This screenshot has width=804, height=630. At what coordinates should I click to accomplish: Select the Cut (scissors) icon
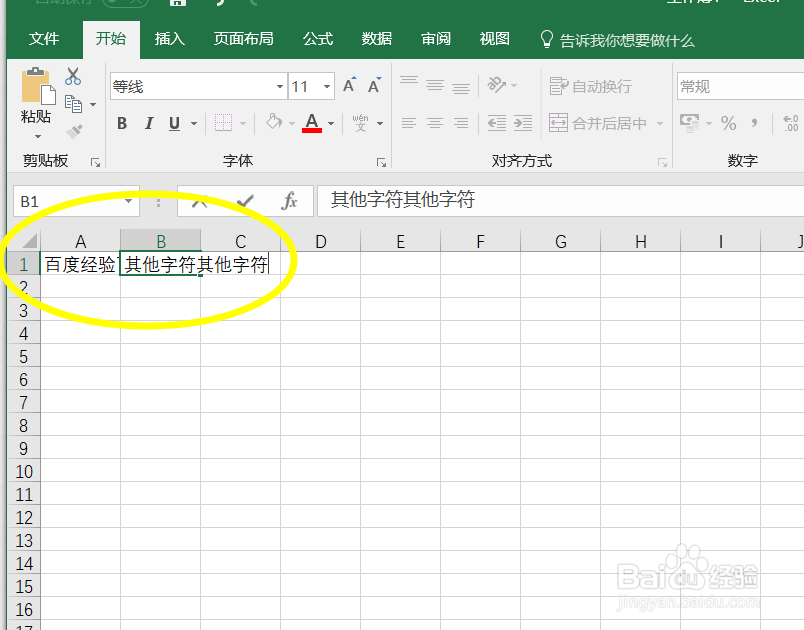click(73, 76)
